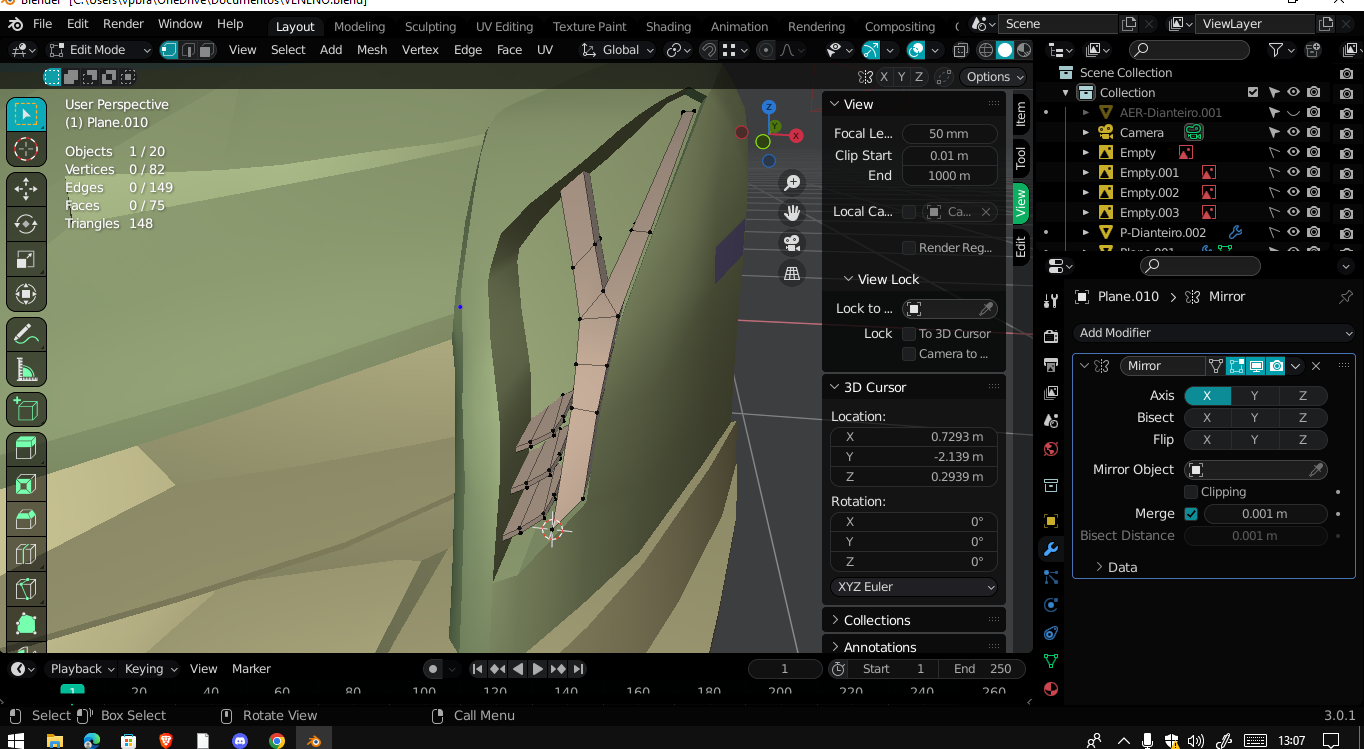Choose the Bevel tool

pyautogui.click(x=26, y=519)
